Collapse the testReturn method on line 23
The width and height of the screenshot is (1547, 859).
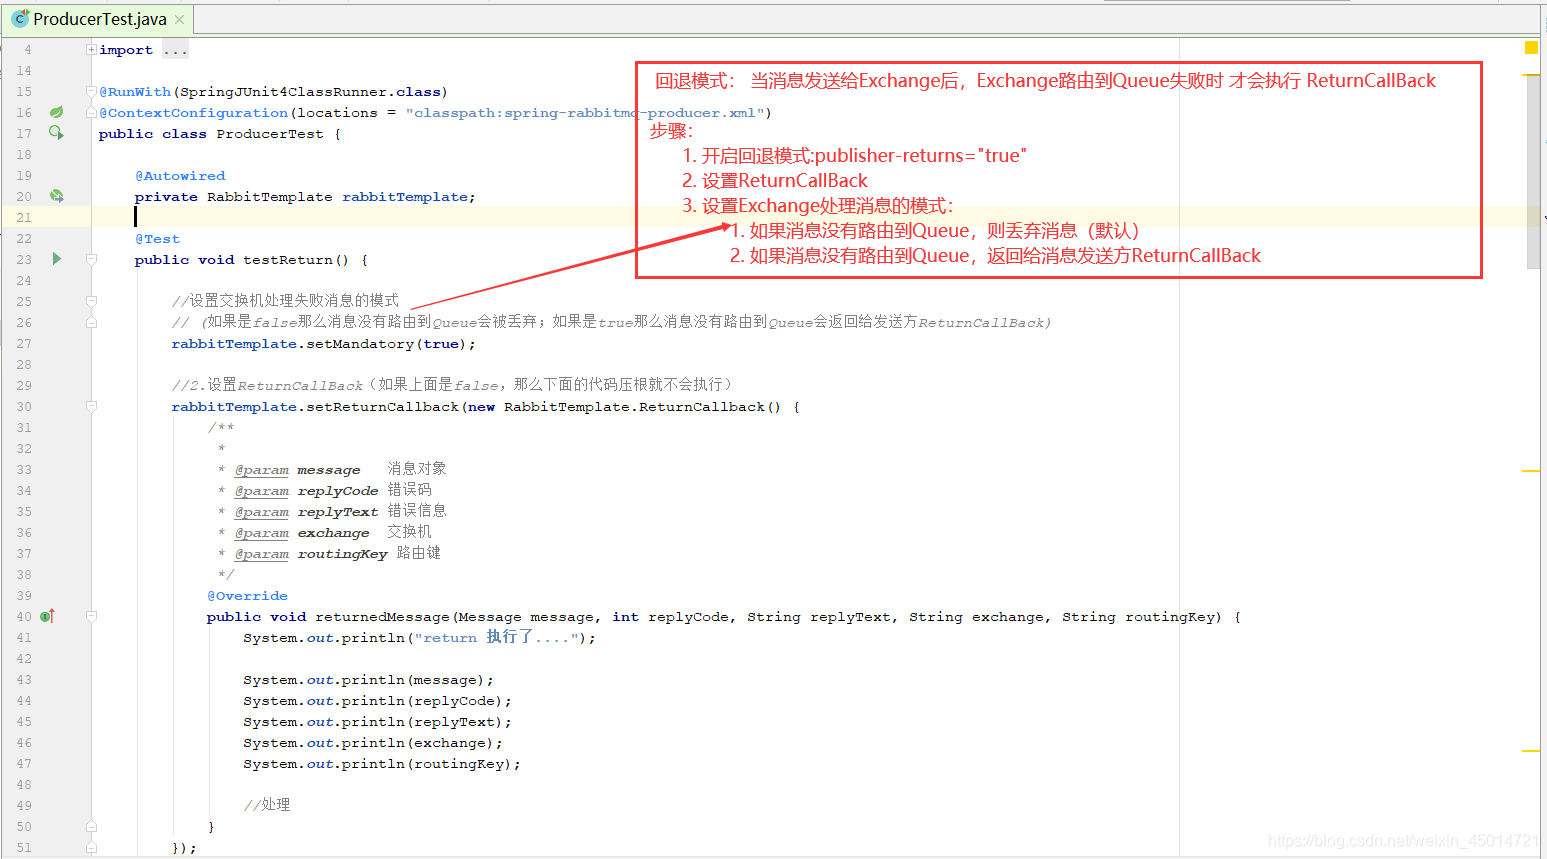pyautogui.click(x=91, y=259)
